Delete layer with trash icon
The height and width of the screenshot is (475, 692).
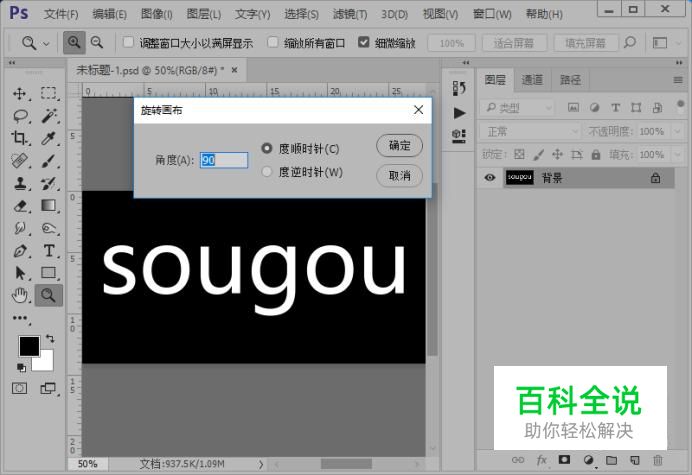coord(658,460)
